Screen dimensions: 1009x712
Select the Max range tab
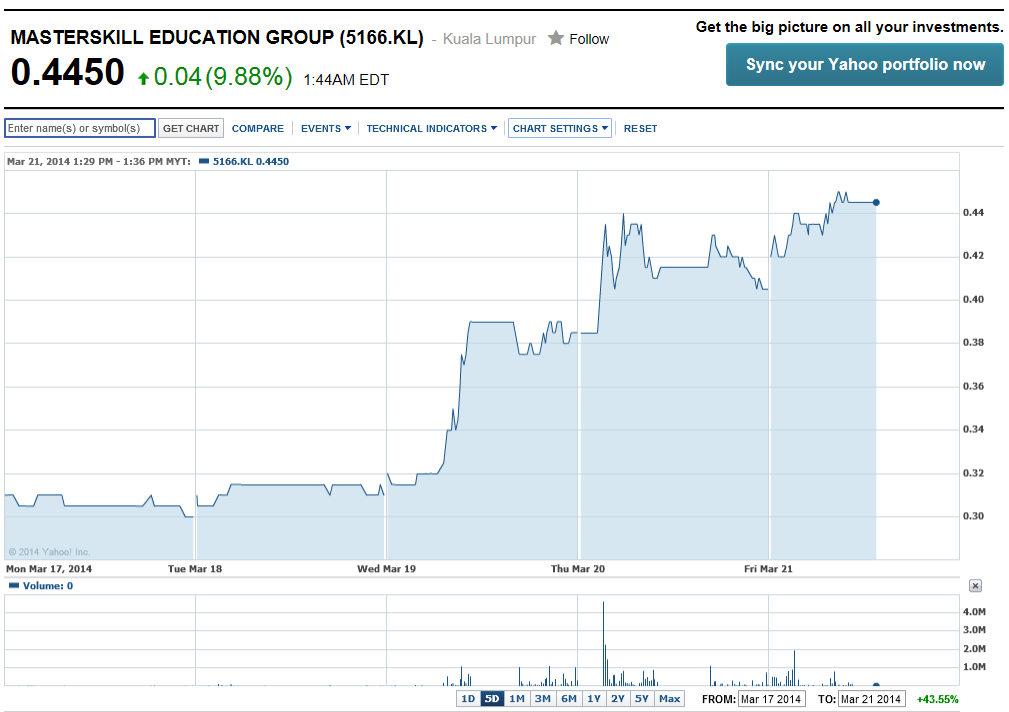pos(669,698)
